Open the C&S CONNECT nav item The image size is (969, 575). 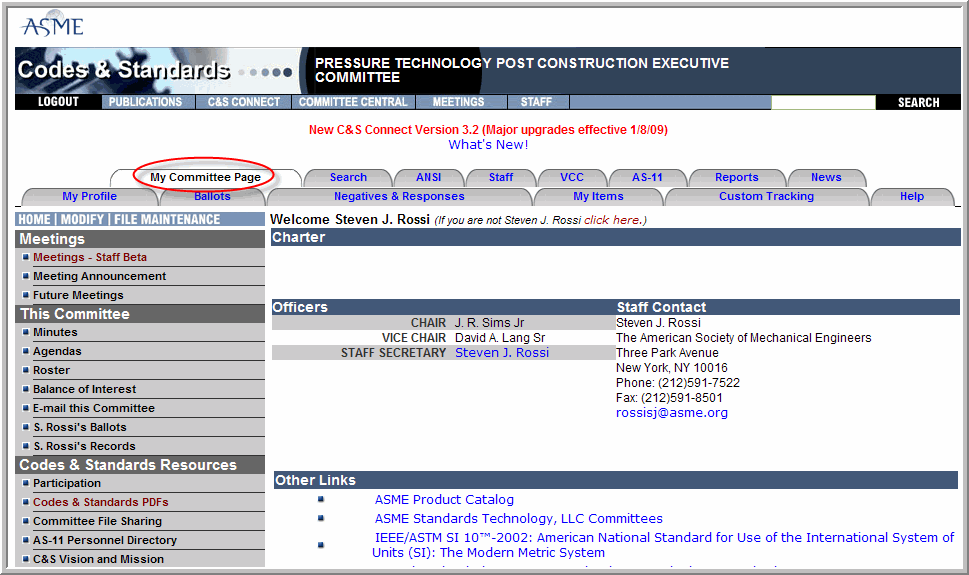click(x=243, y=102)
